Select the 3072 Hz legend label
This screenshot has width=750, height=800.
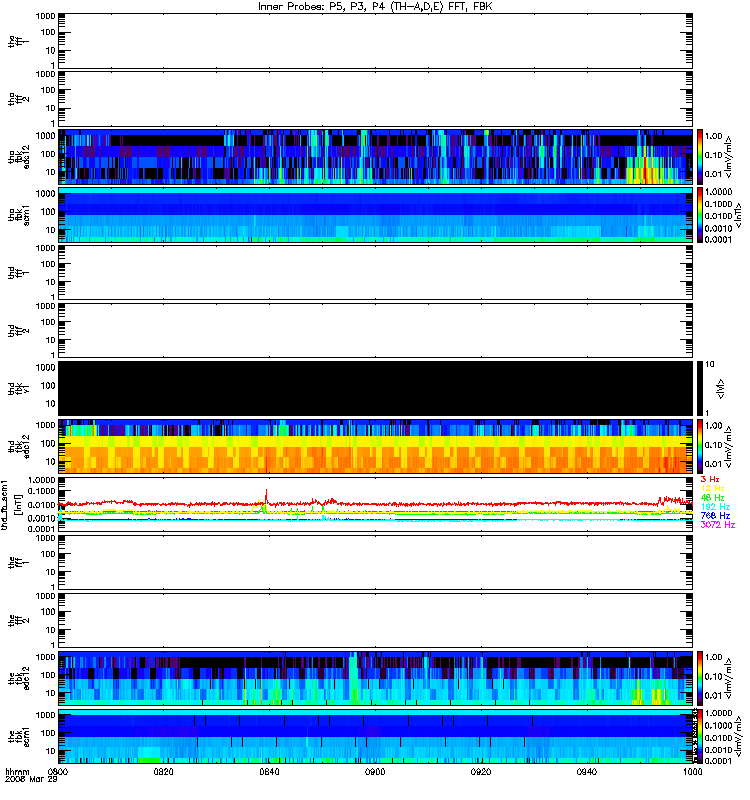coord(717,525)
